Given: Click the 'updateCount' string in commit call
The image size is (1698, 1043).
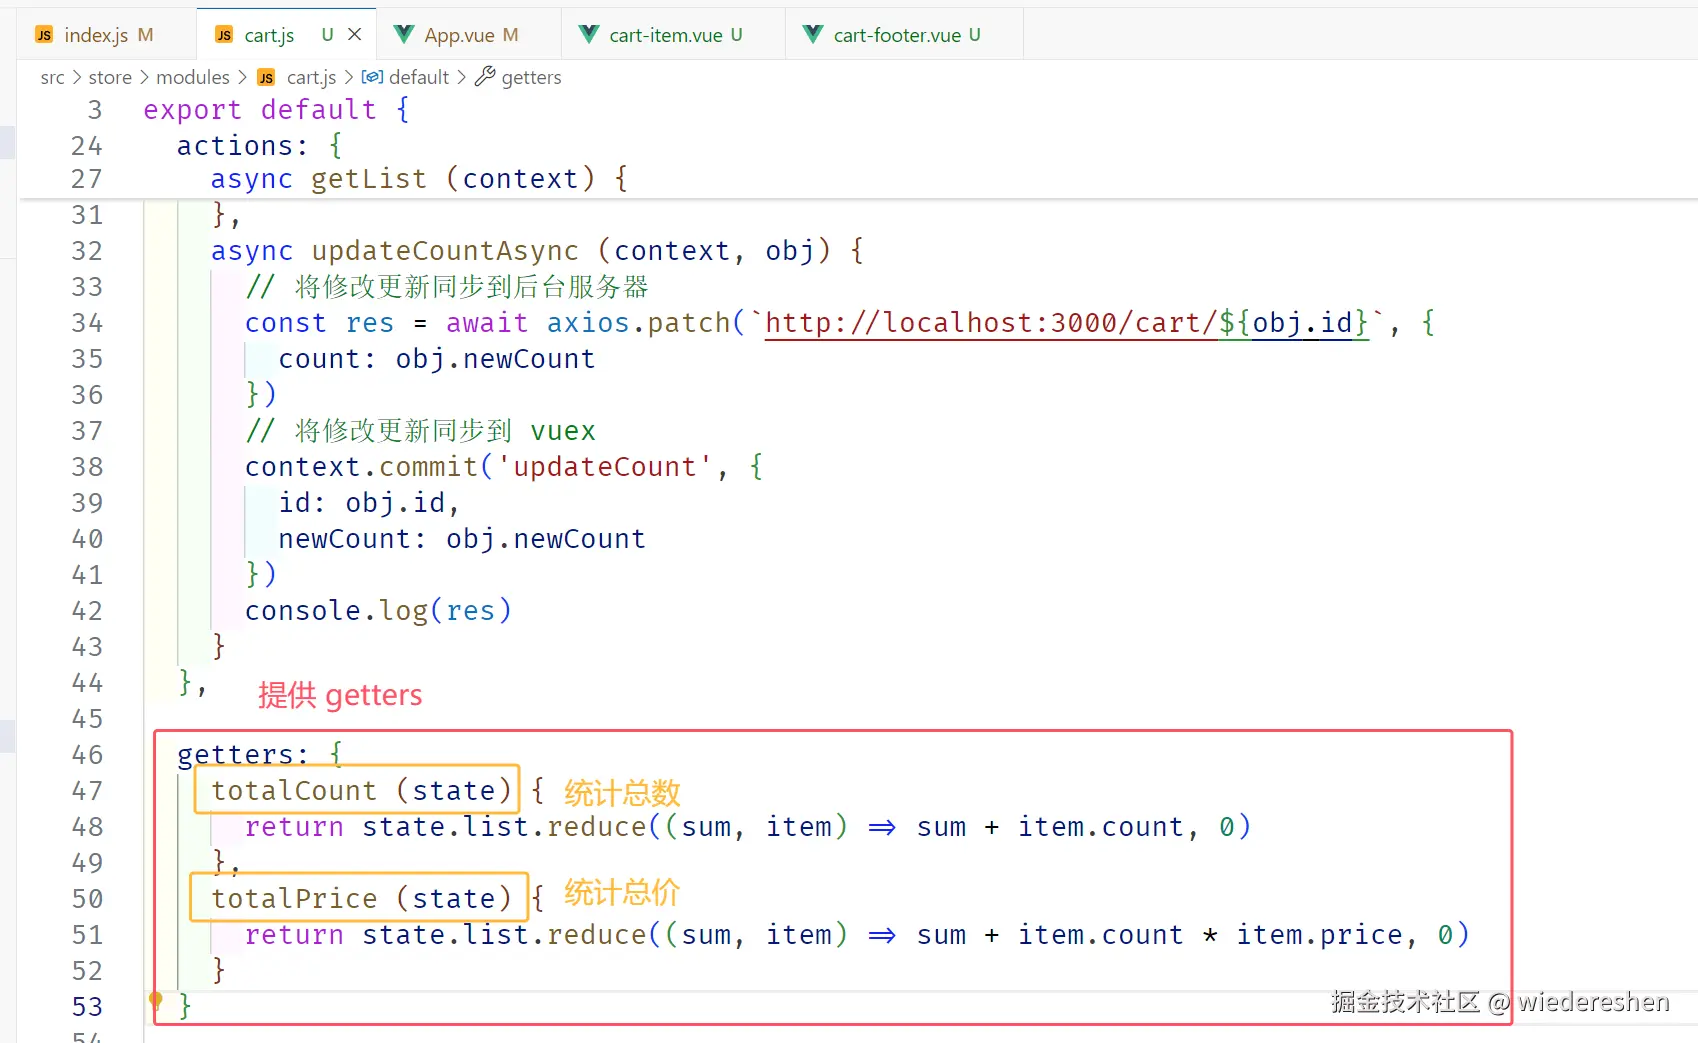Looking at the screenshot, I should click(605, 467).
